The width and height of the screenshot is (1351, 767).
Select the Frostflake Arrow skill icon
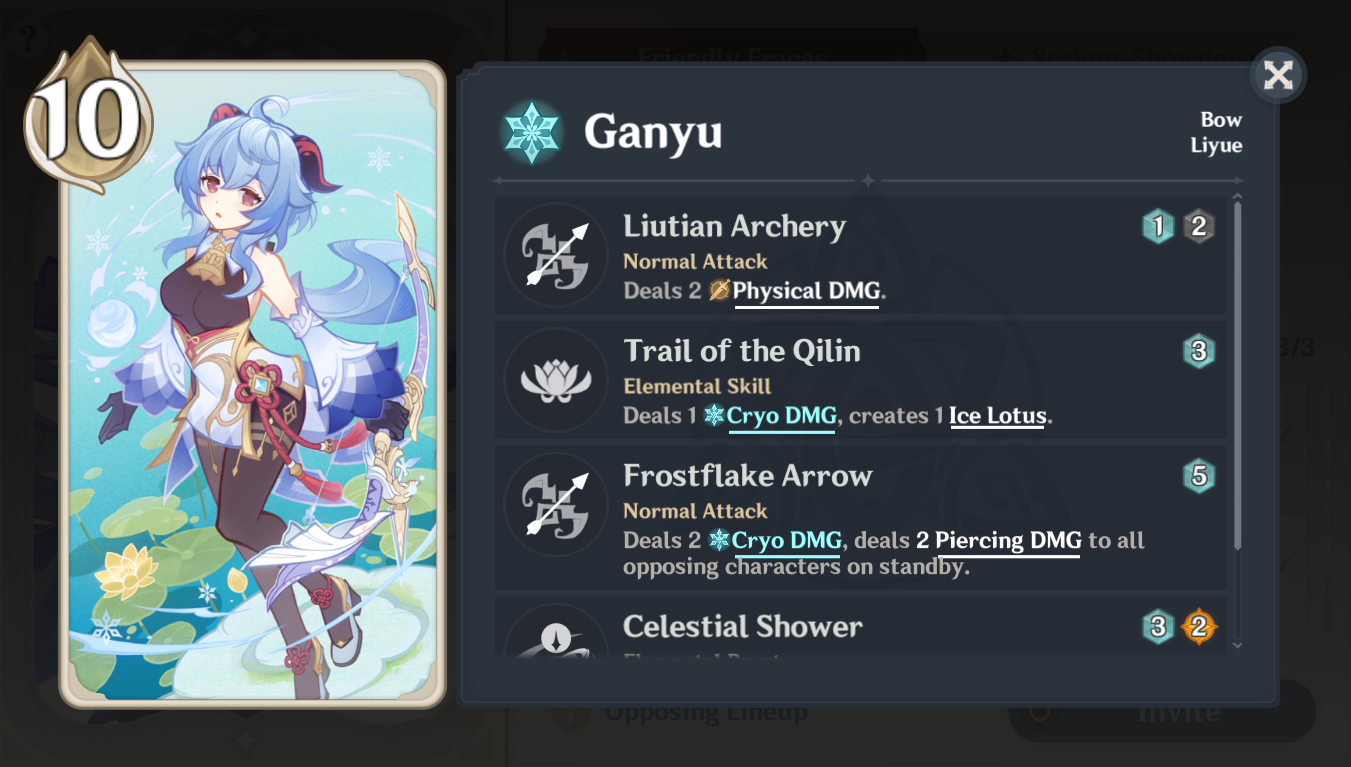point(556,504)
